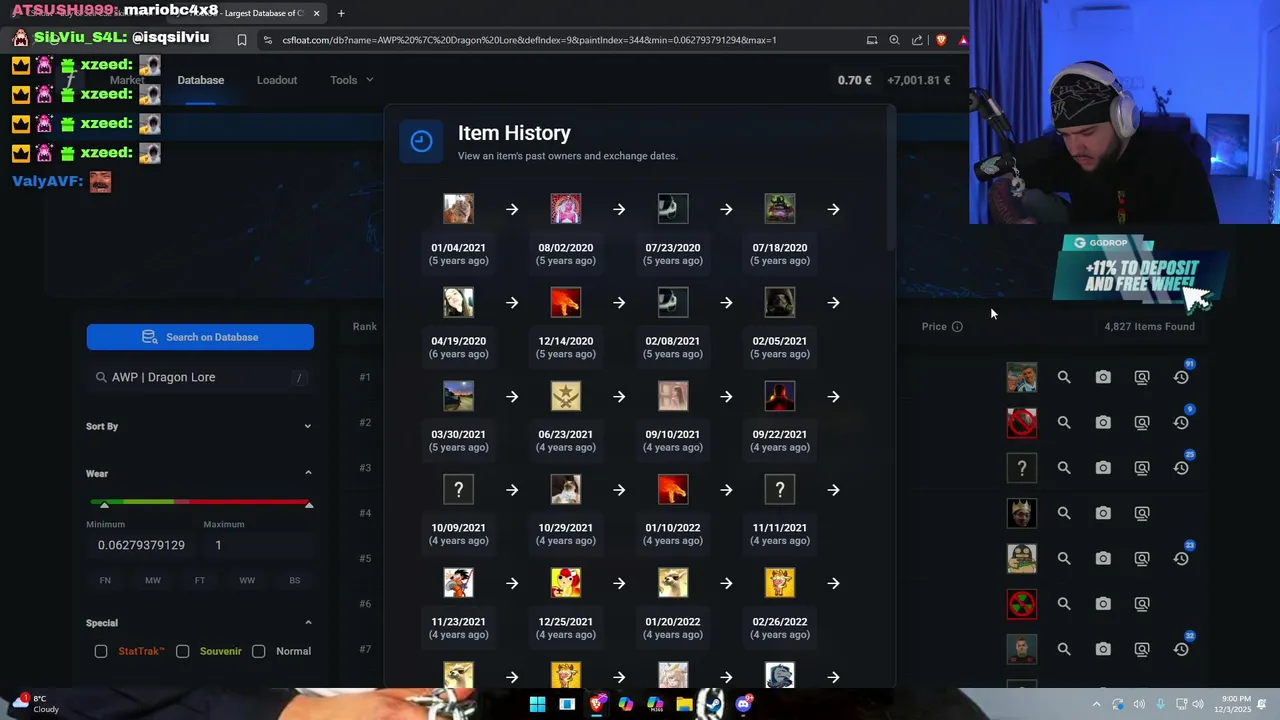Viewport: 1280px width, 720px height.
Task: Click the info icon next to Price
Action: point(957,327)
